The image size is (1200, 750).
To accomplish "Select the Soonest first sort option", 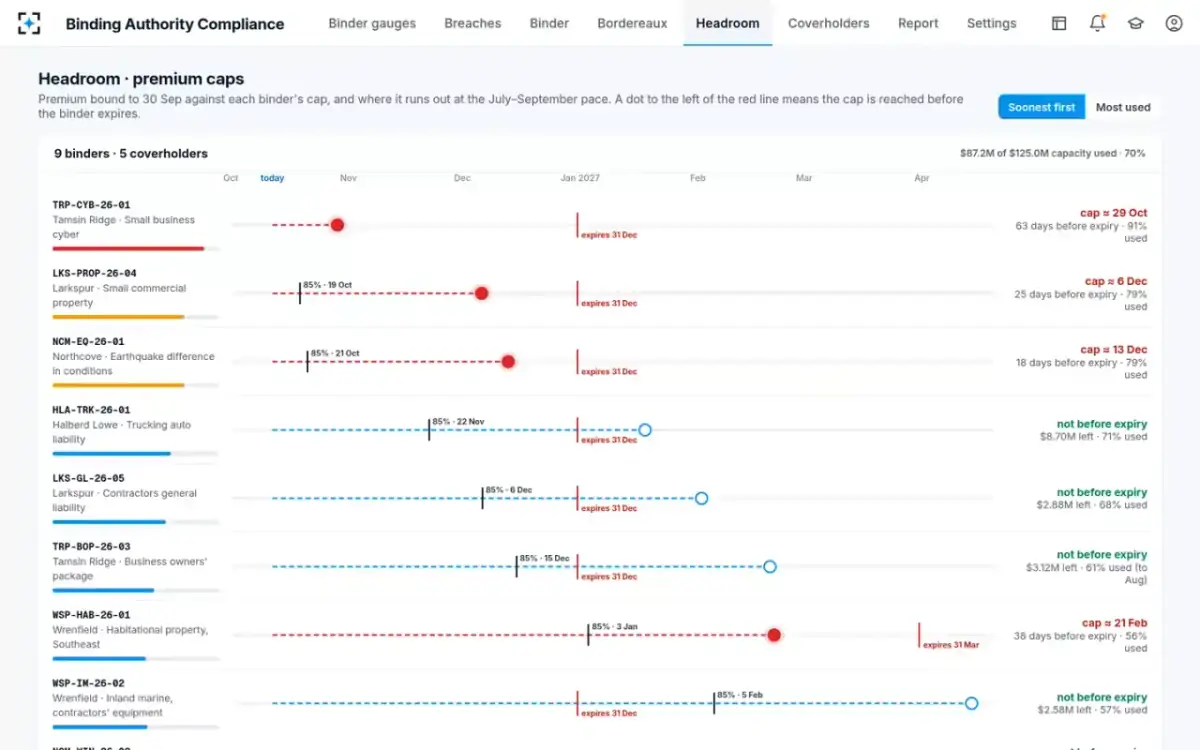I will coord(1042,107).
